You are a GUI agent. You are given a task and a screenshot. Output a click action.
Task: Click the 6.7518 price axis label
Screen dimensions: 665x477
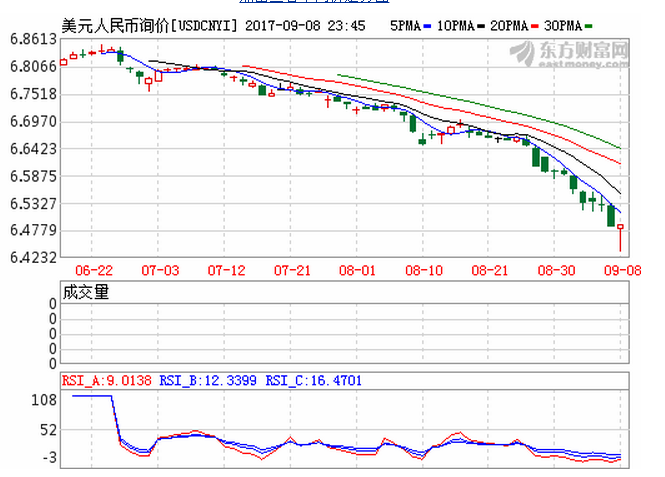coord(34,94)
